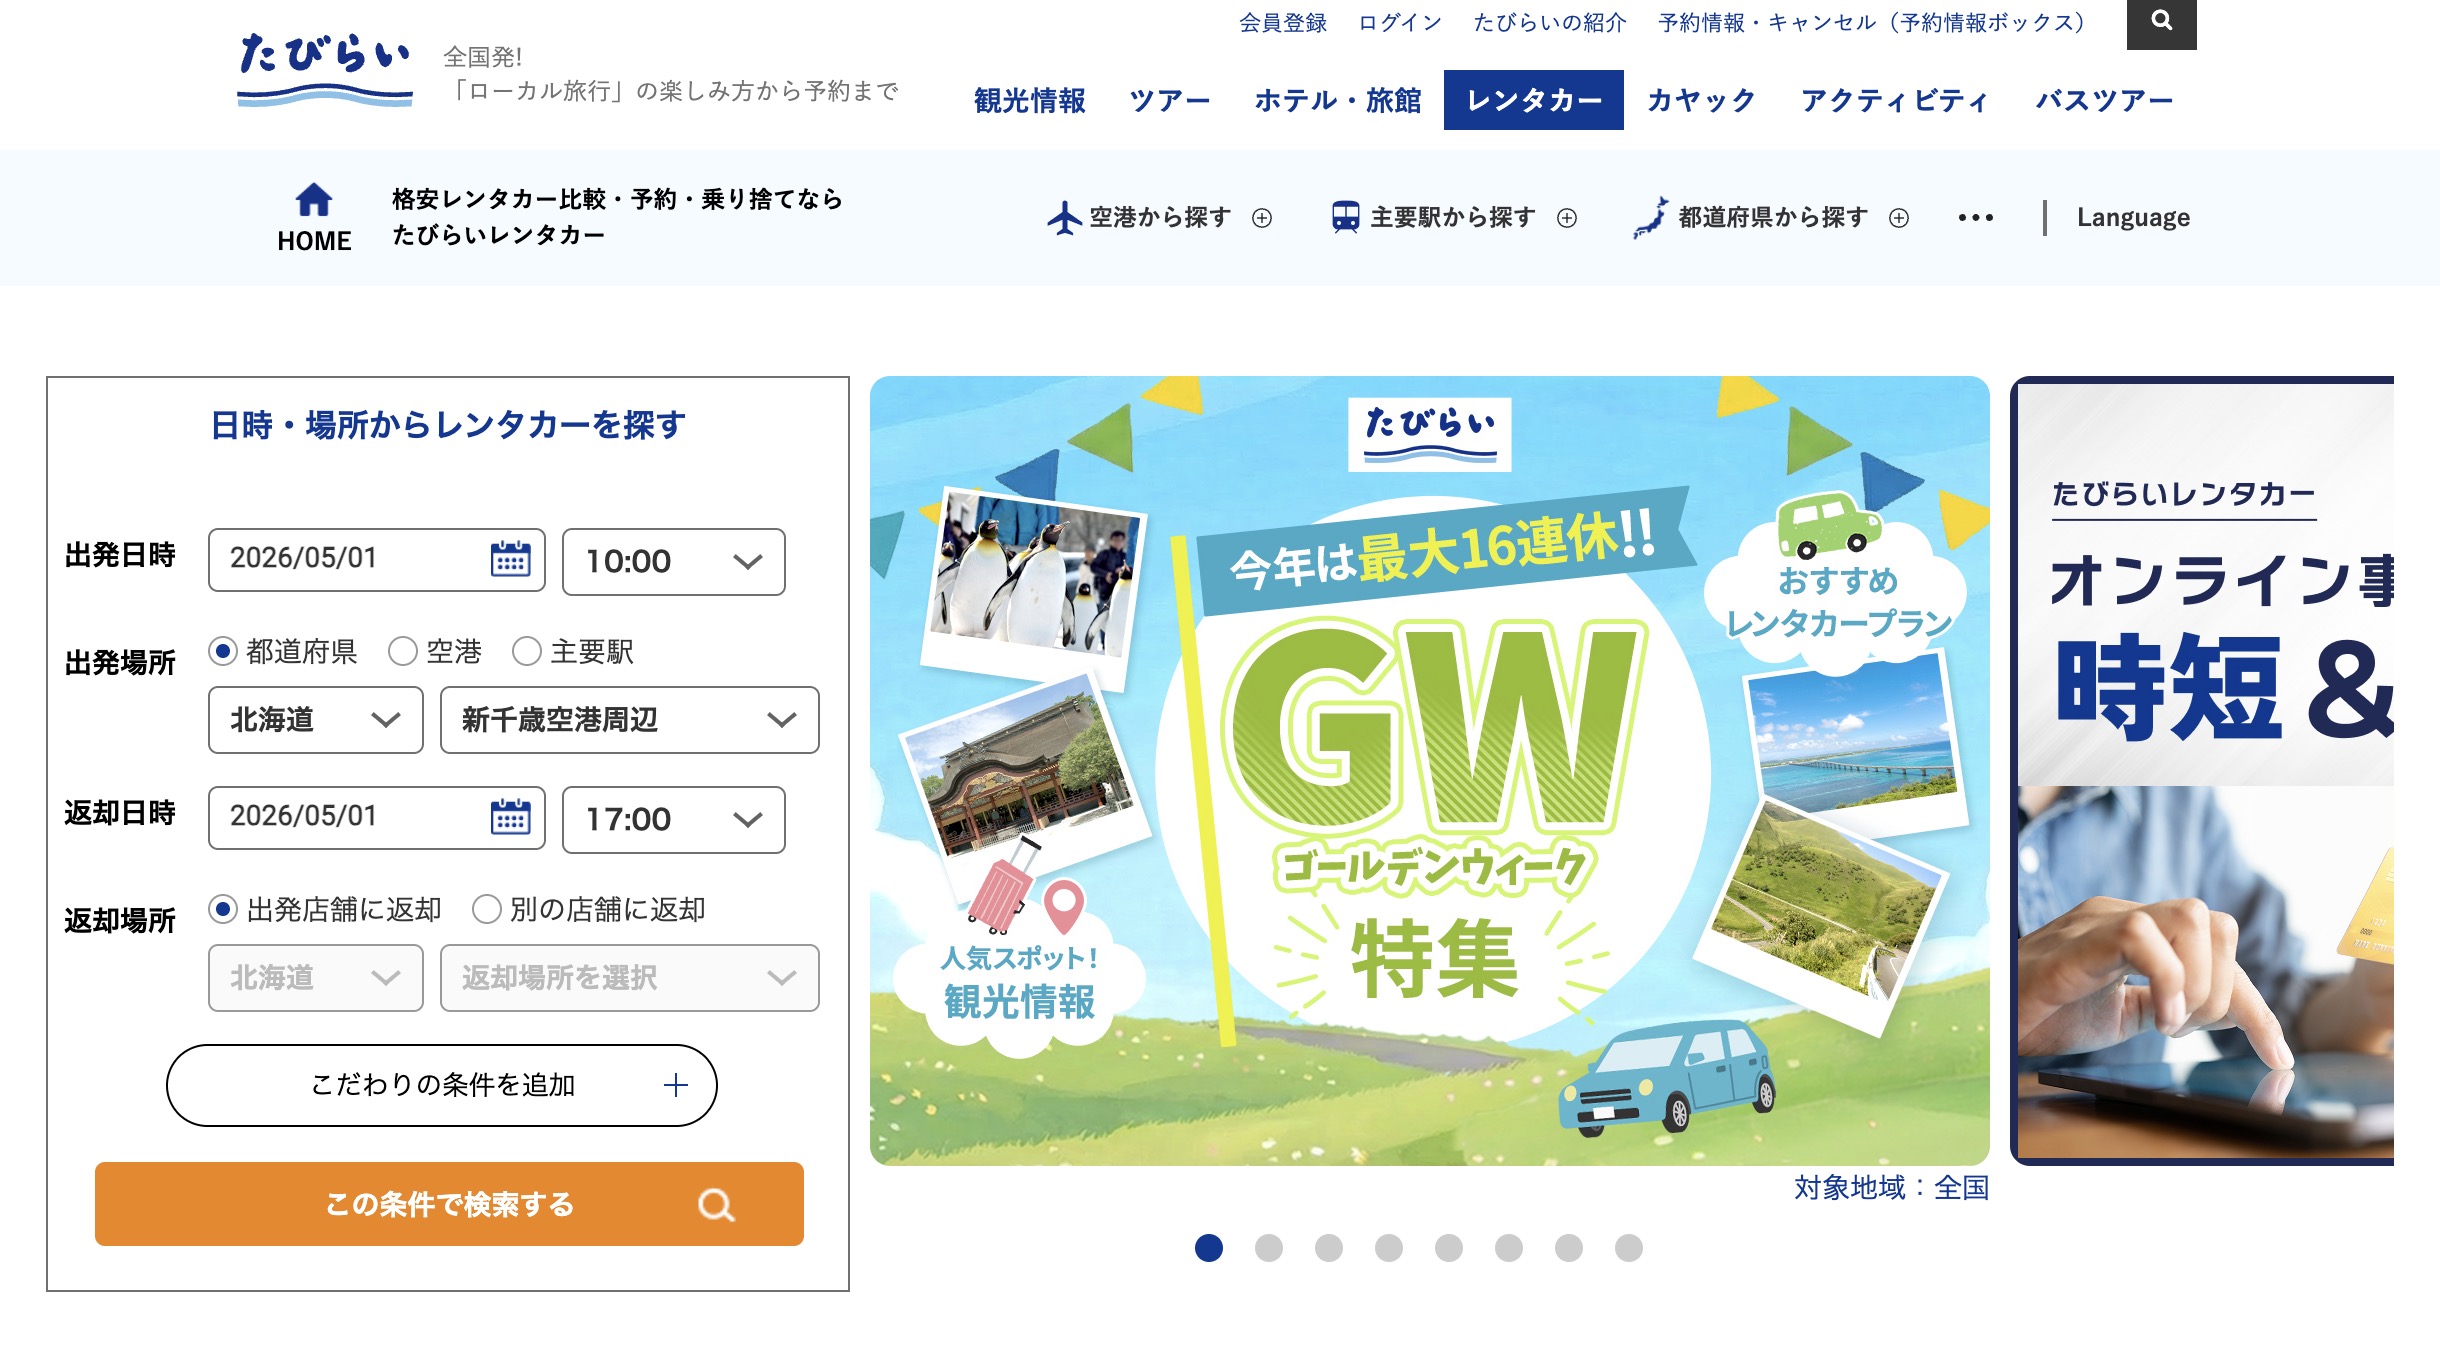The width and height of the screenshot is (2440, 1368).
Task: Open the departure date calendar icon
Action: pos(511,559)
